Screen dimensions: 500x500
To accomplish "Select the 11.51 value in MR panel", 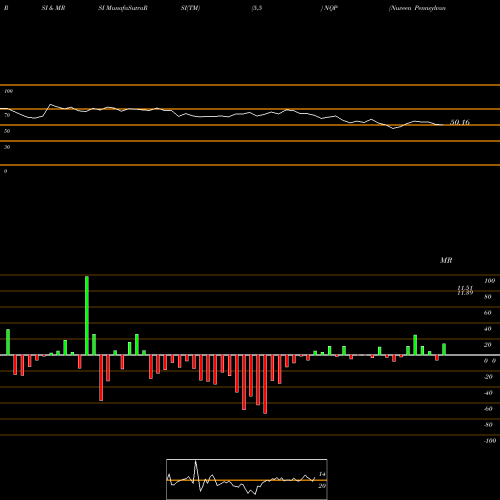I will (x=465, y=288).
